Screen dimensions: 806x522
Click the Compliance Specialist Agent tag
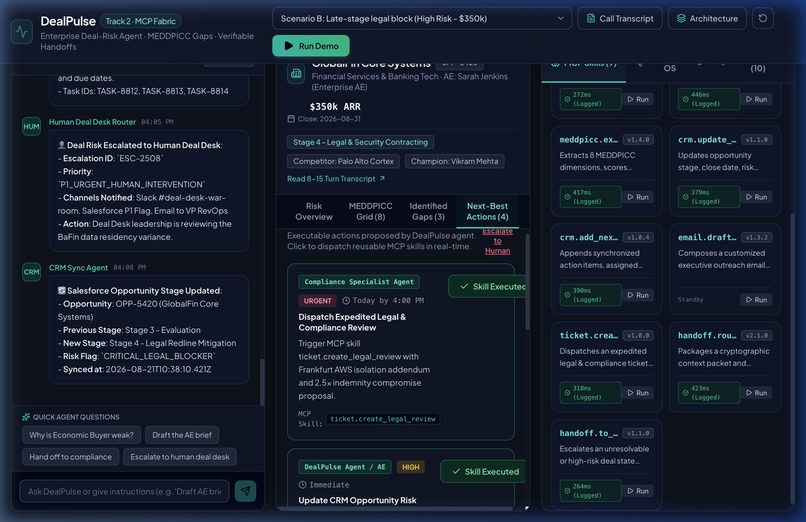359,282
